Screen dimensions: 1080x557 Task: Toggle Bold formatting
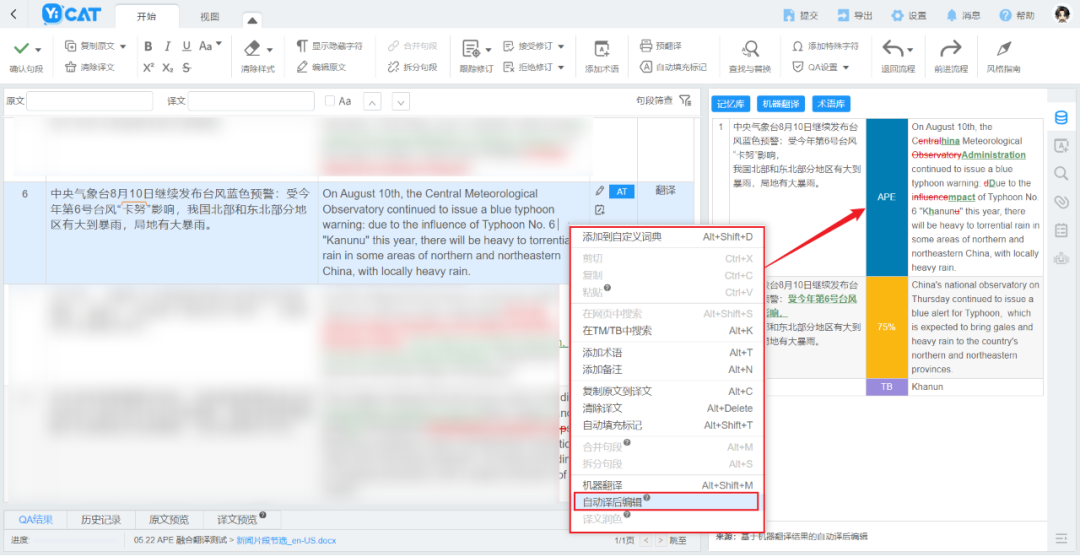pos(148,46)
